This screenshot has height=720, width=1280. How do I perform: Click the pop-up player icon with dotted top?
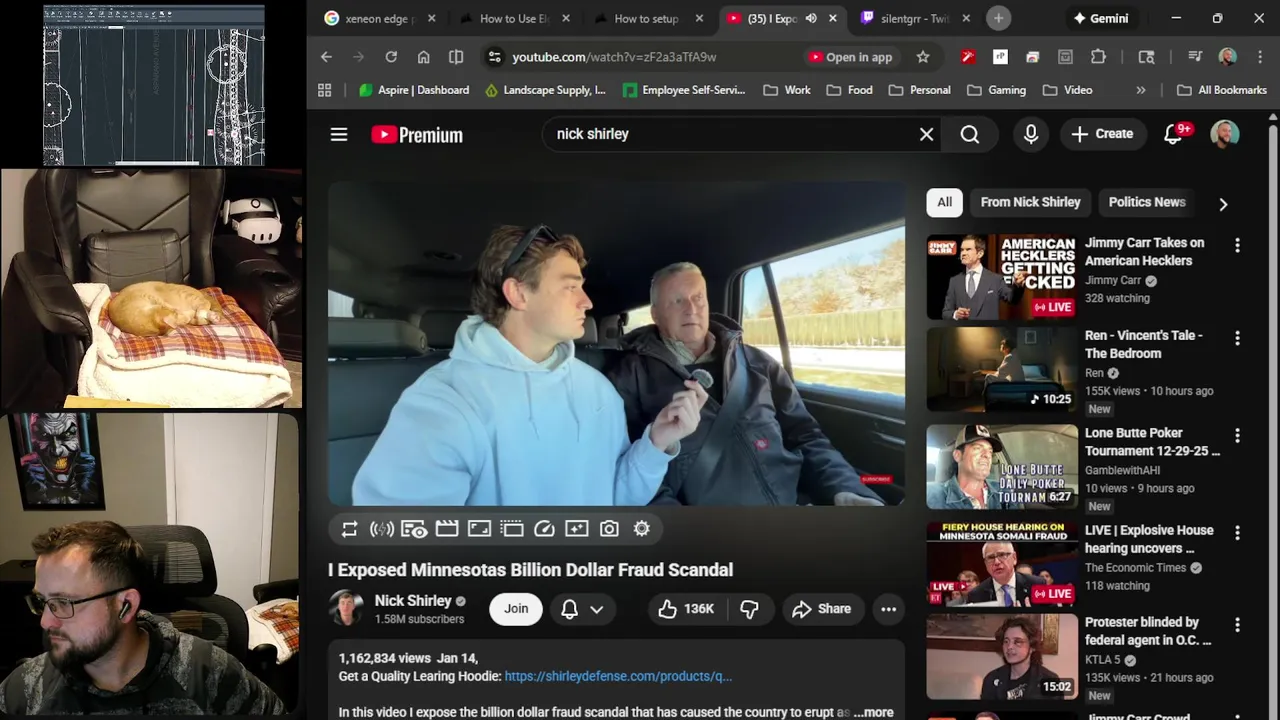point(512,529)
